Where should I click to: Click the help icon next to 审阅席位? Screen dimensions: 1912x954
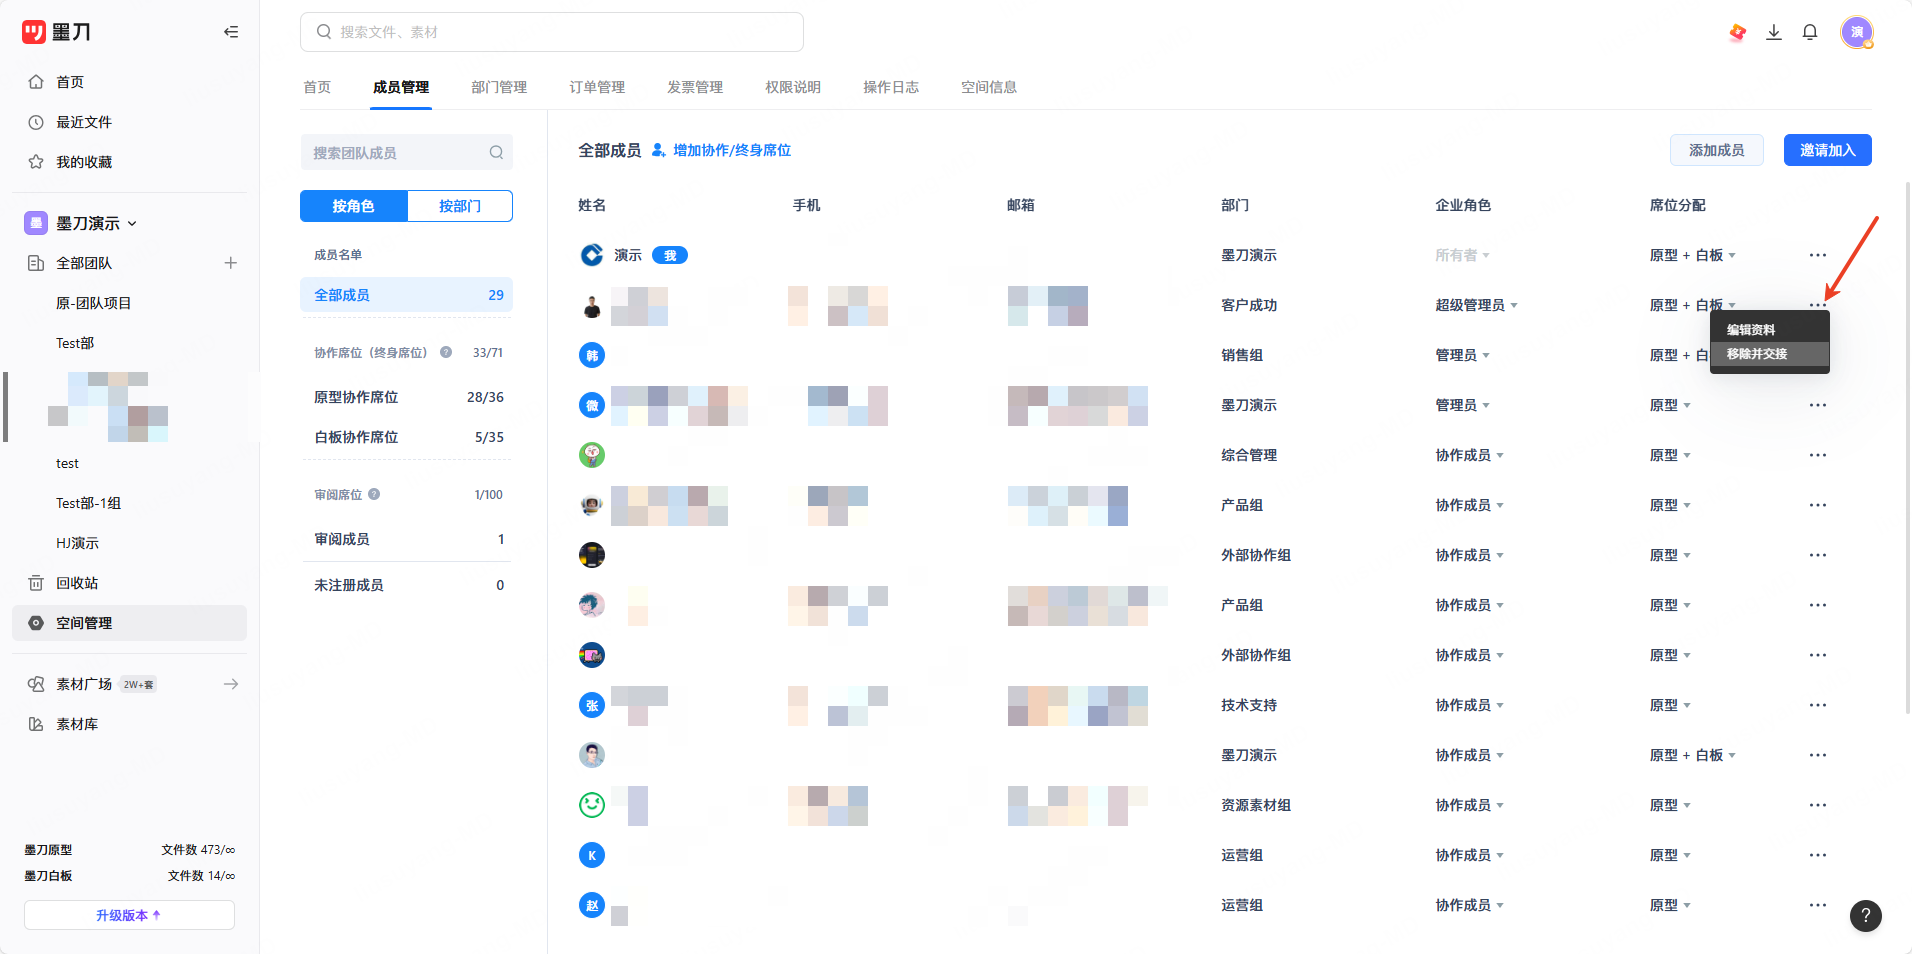(374, 494)
